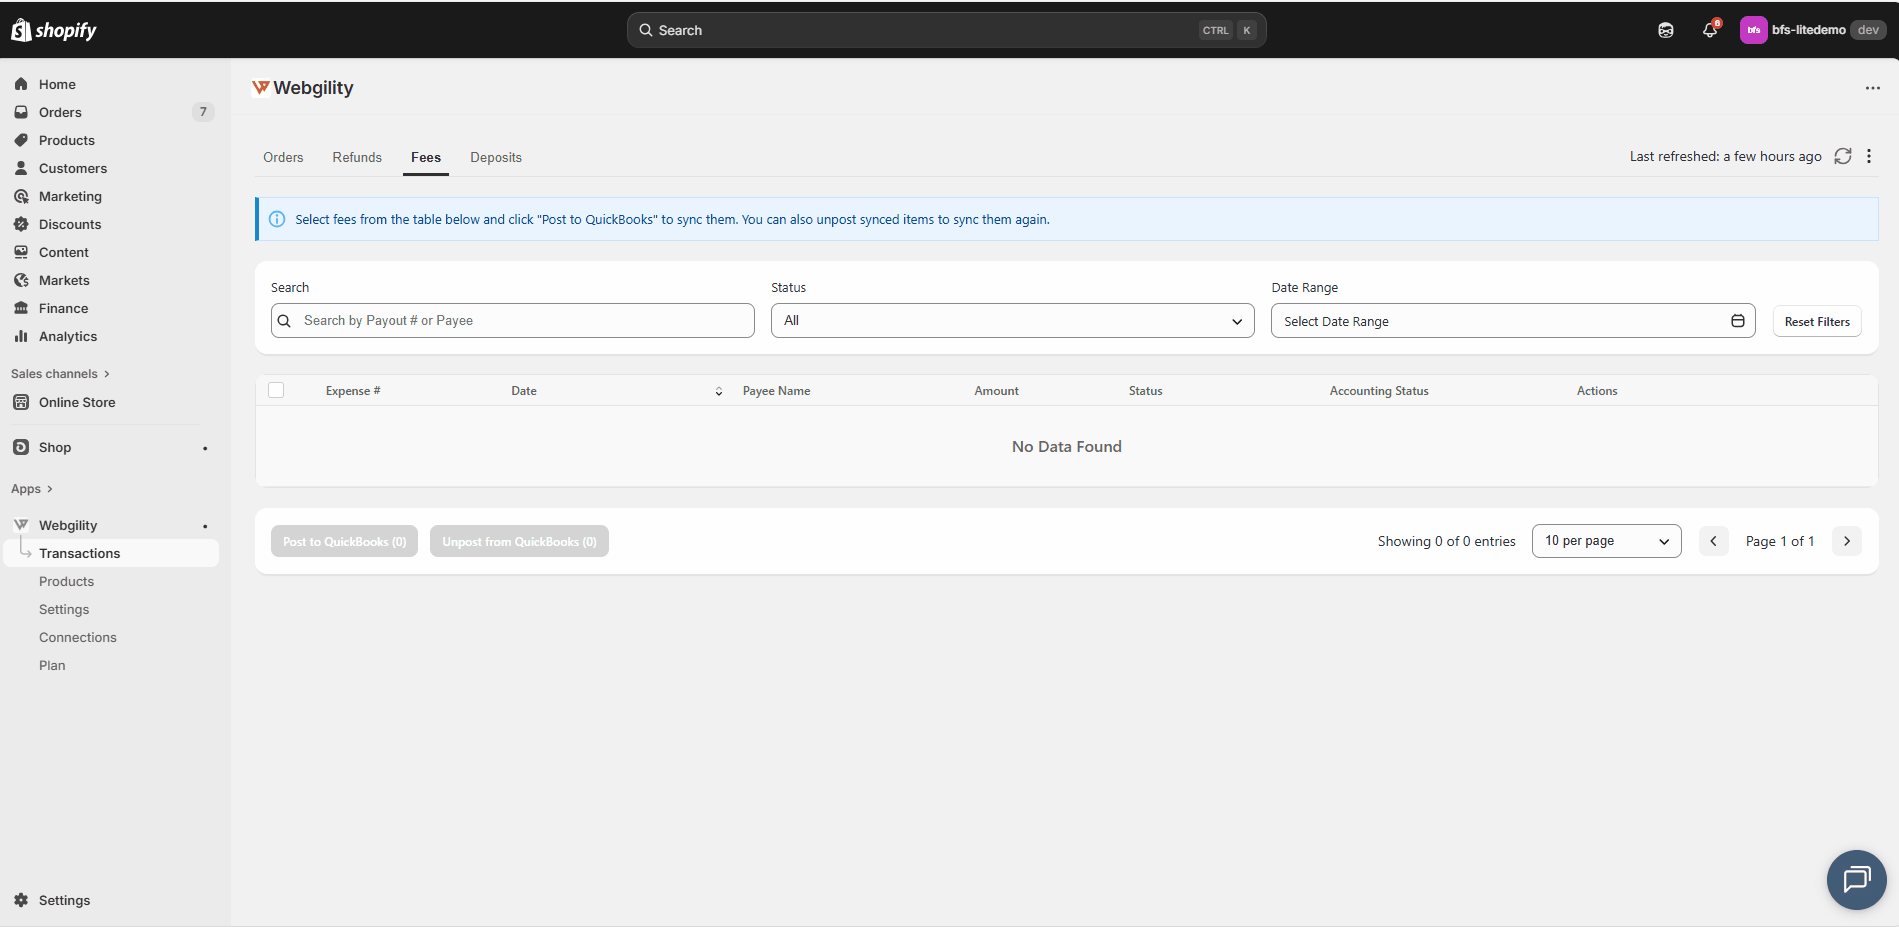Click the Search by Payout or Payee field
This screenshot has height=927, width=1899.
coord(512,321)
